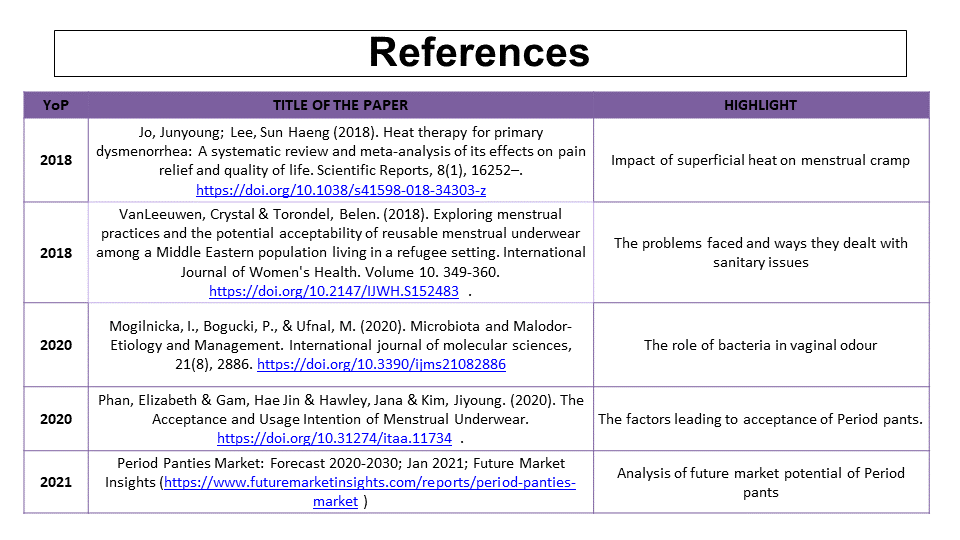
Task: Select the TITLE OF THE PAPER header
Action: [x=340, y=105]
